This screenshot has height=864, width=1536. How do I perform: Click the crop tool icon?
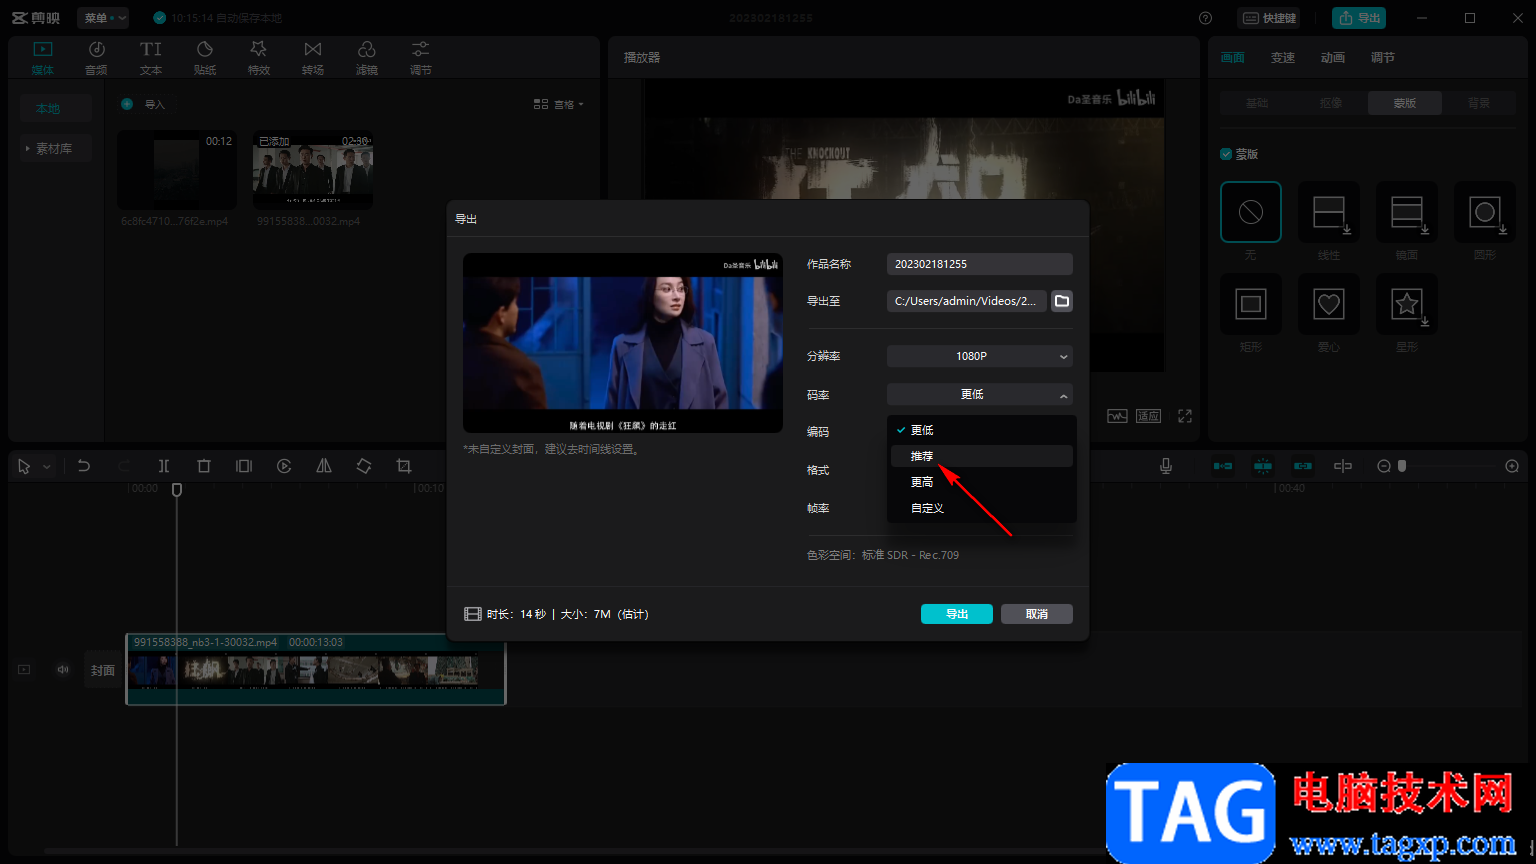(x=404, y=466)
